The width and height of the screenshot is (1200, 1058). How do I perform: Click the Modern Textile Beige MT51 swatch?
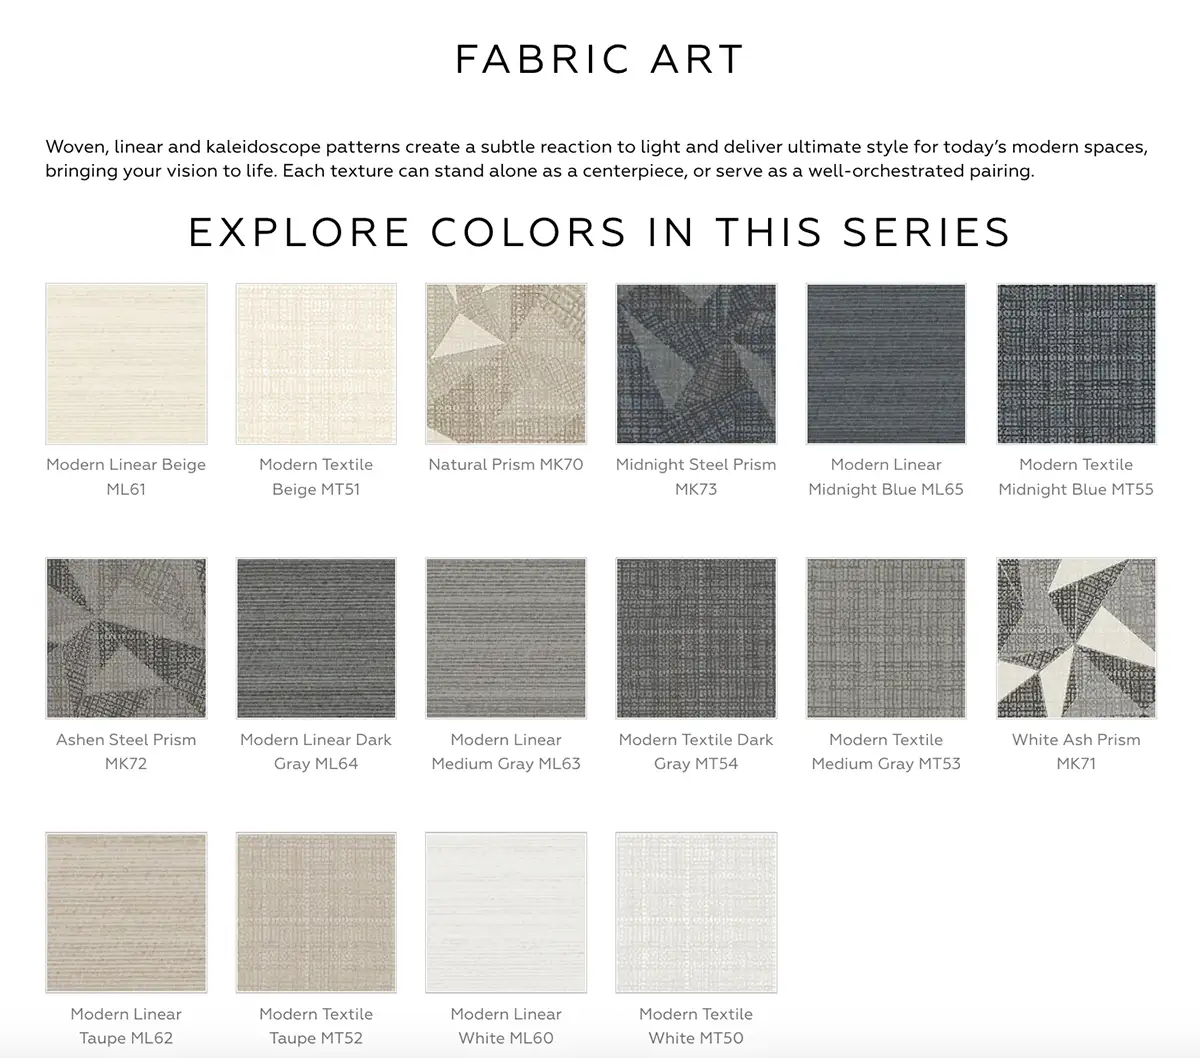pyautogui.click(x=316, y=364)
